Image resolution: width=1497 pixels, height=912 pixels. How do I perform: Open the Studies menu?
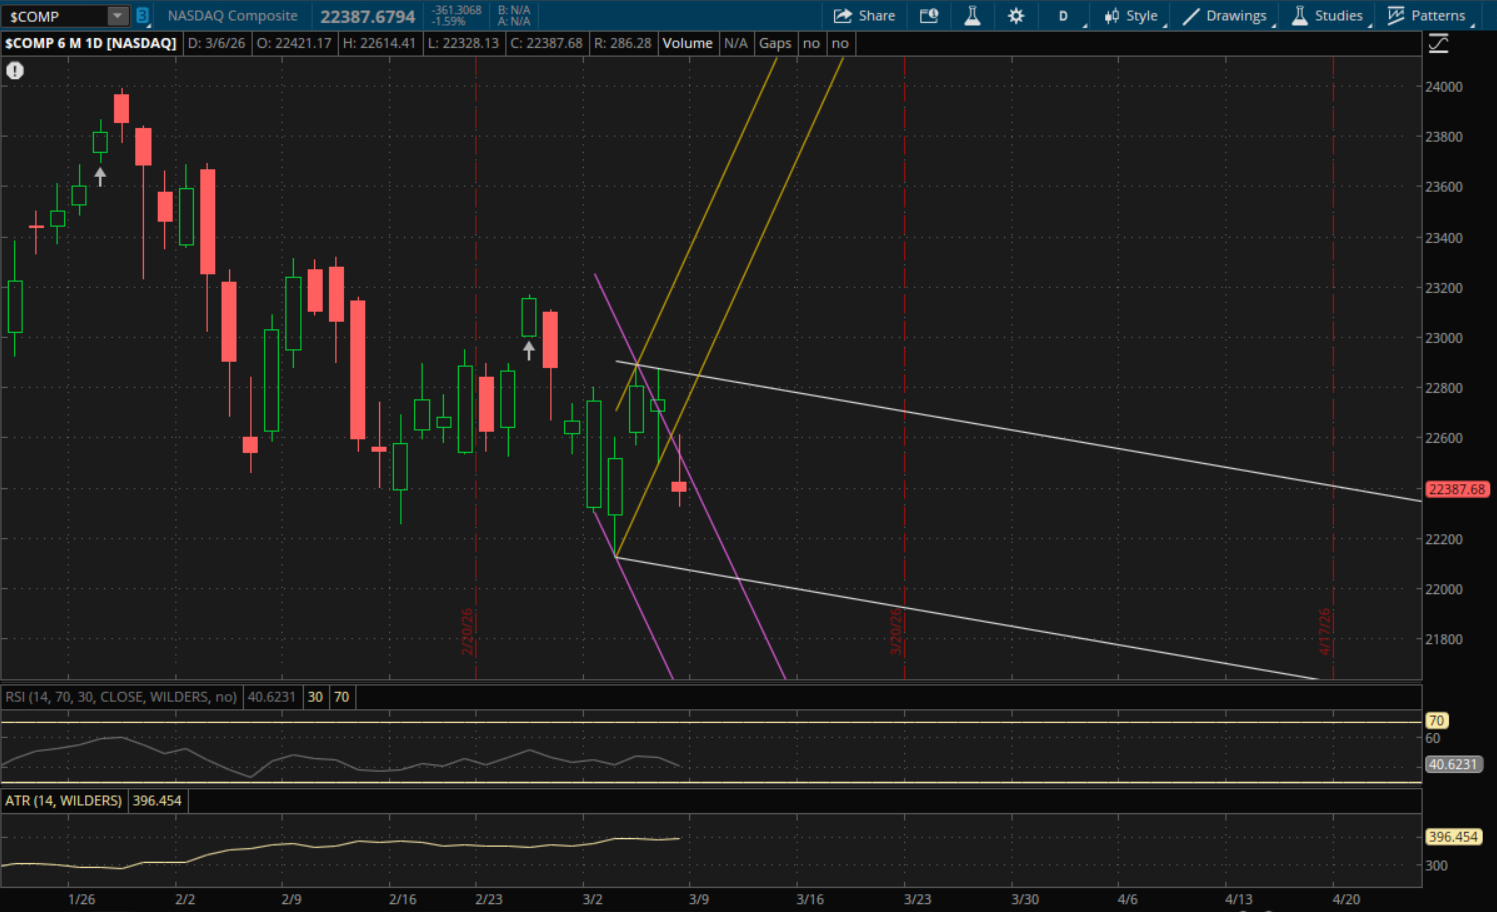point(1328,16)
